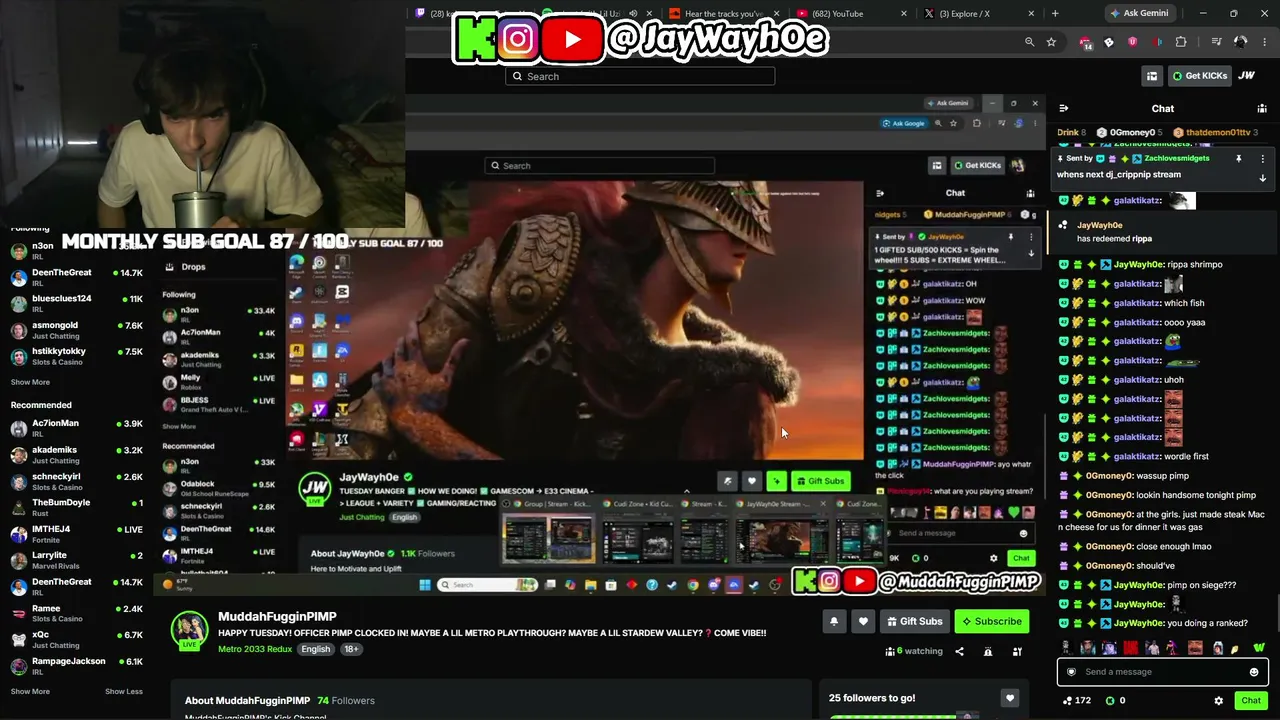Click chat message "wordle first"
Screen dimensions: 1280x720
tap(1186, 456)
